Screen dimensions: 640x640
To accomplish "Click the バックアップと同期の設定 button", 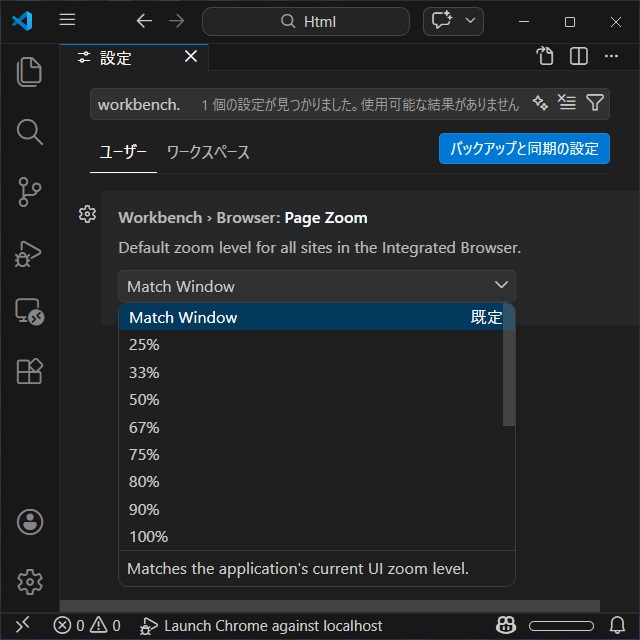I will tap(524, 149).
